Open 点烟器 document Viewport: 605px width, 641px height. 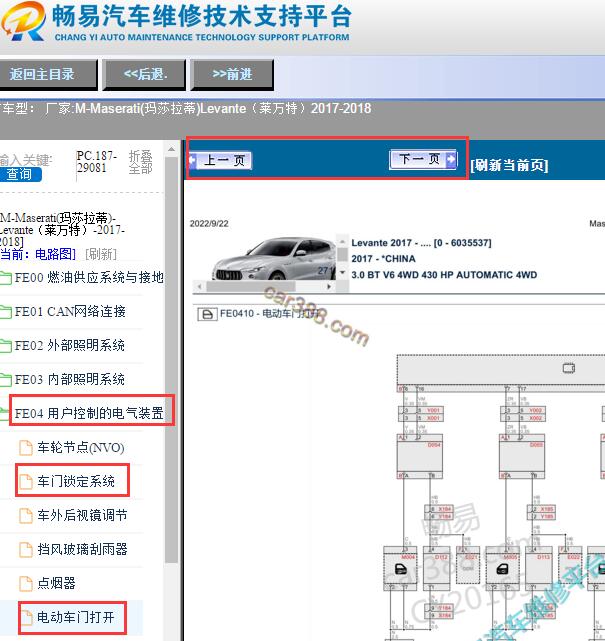click(56, 583)
